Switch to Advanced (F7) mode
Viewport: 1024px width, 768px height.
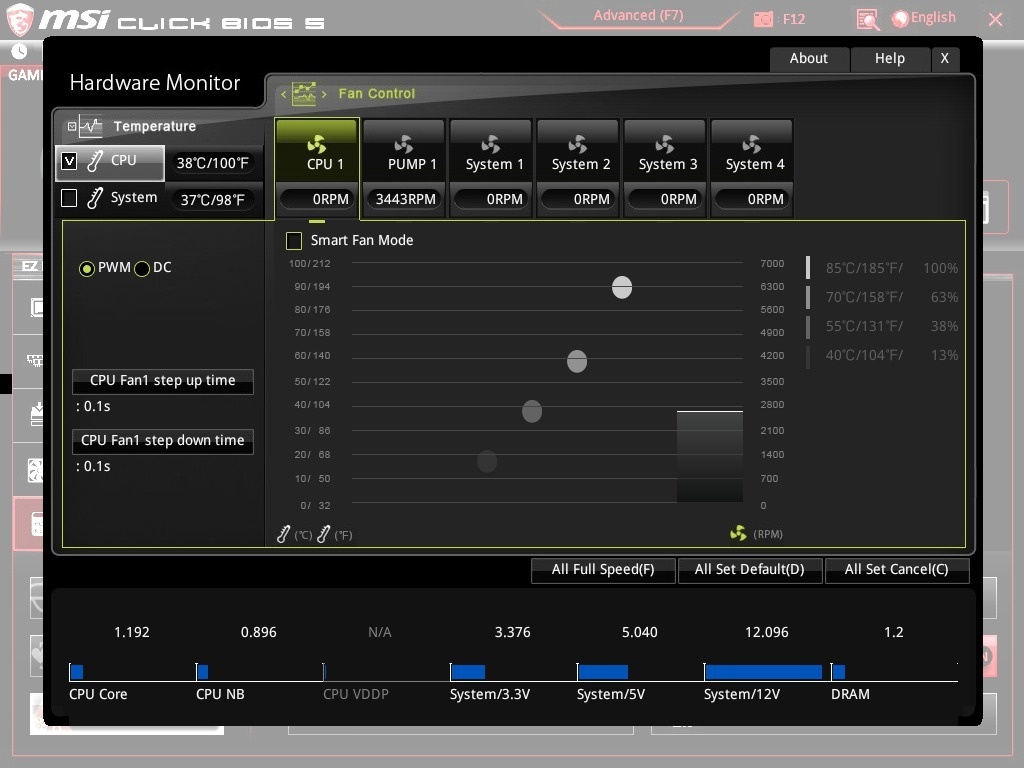point(638,16)
